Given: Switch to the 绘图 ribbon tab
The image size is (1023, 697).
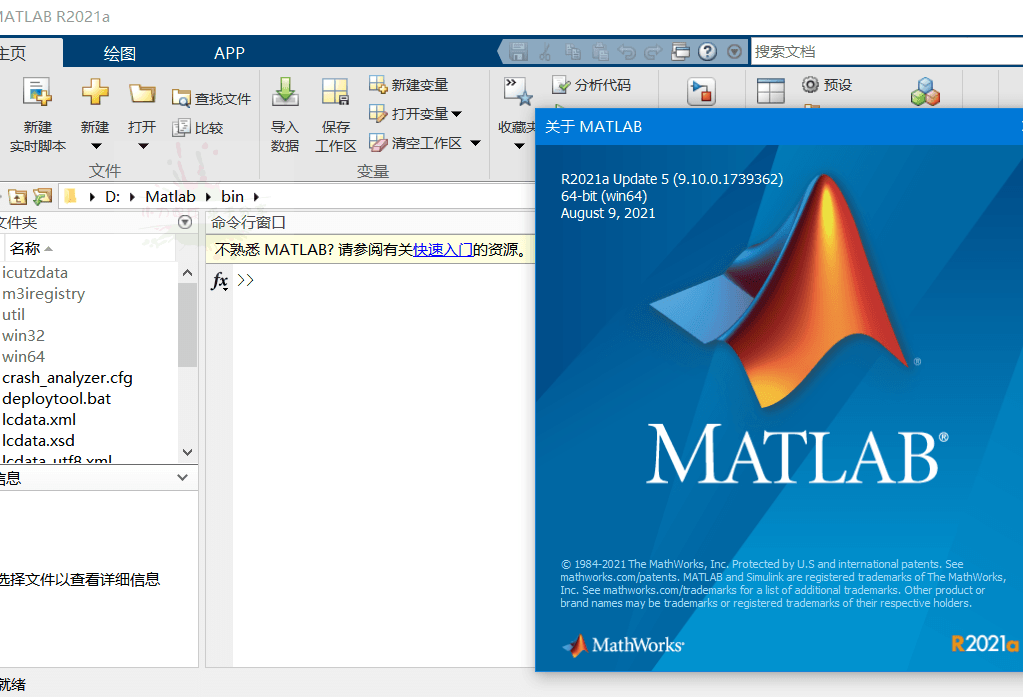Looking at the screenshot, I should [x=119, y=52].
